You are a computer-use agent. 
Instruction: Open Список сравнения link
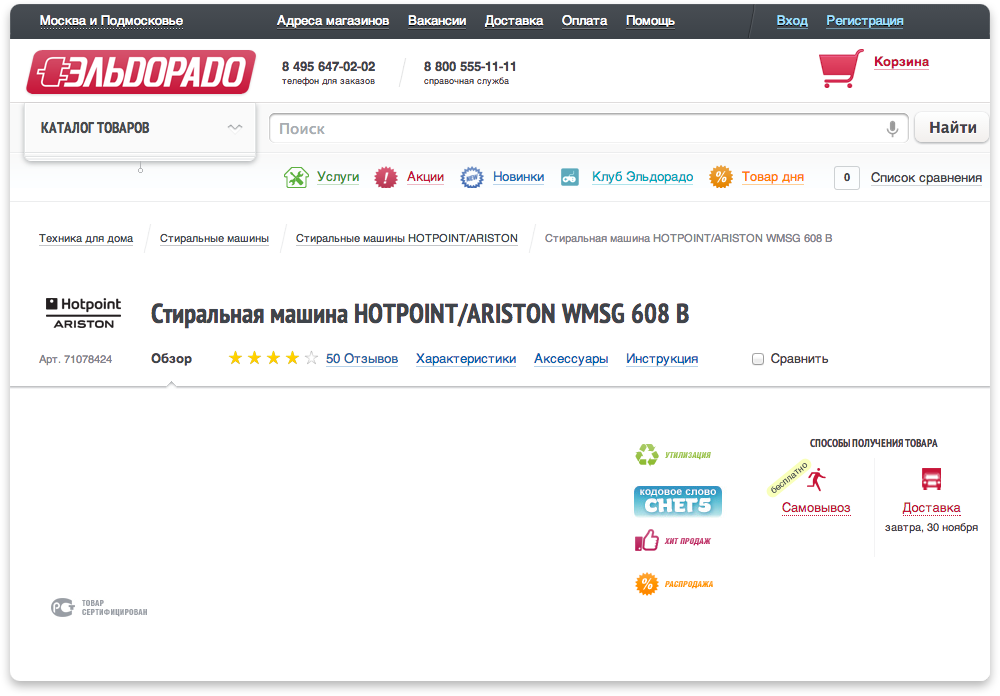(x=926, y=178)
